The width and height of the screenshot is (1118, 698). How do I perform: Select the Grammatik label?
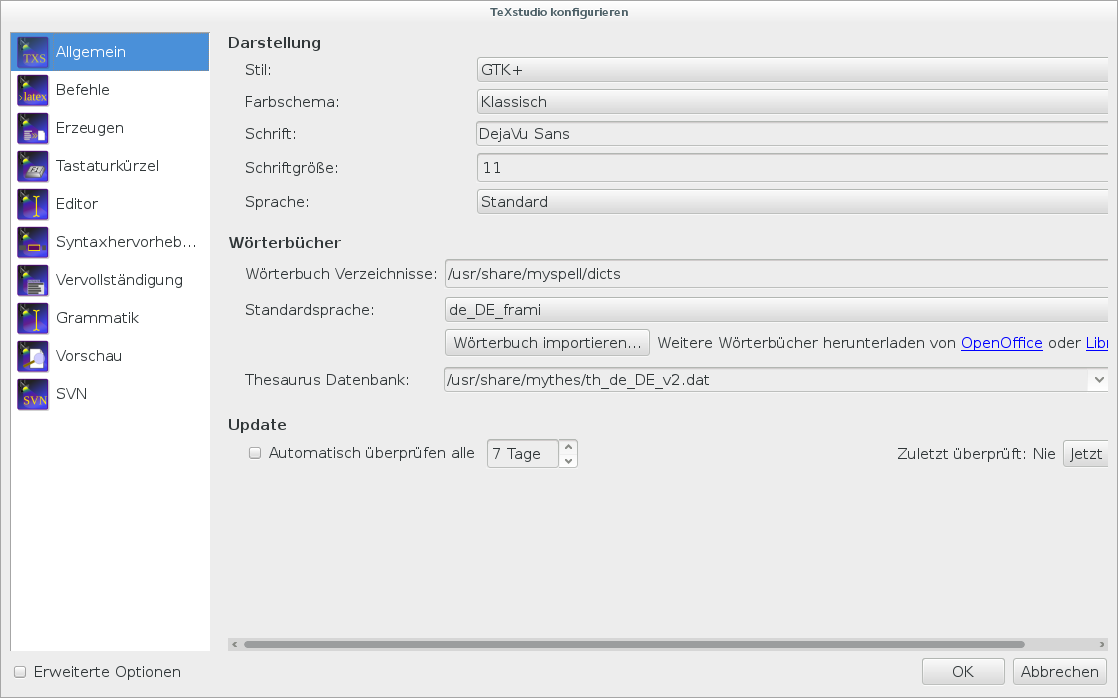pos(98,318)
